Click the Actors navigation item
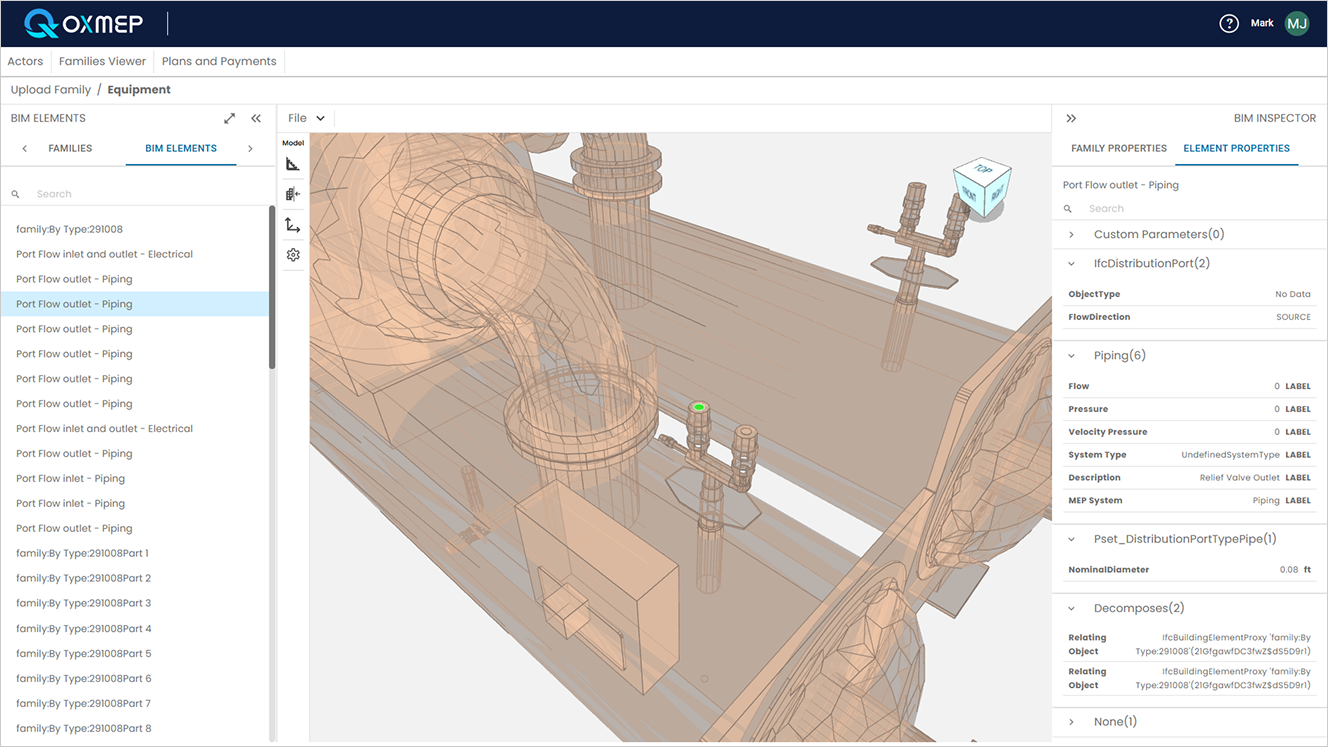Screen dimensions: 1328x747 click(x=25, y=60)
